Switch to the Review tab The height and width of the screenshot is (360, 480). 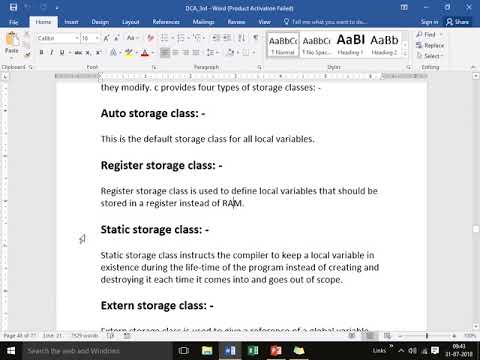pyautogui.click(x=236, y=22)
